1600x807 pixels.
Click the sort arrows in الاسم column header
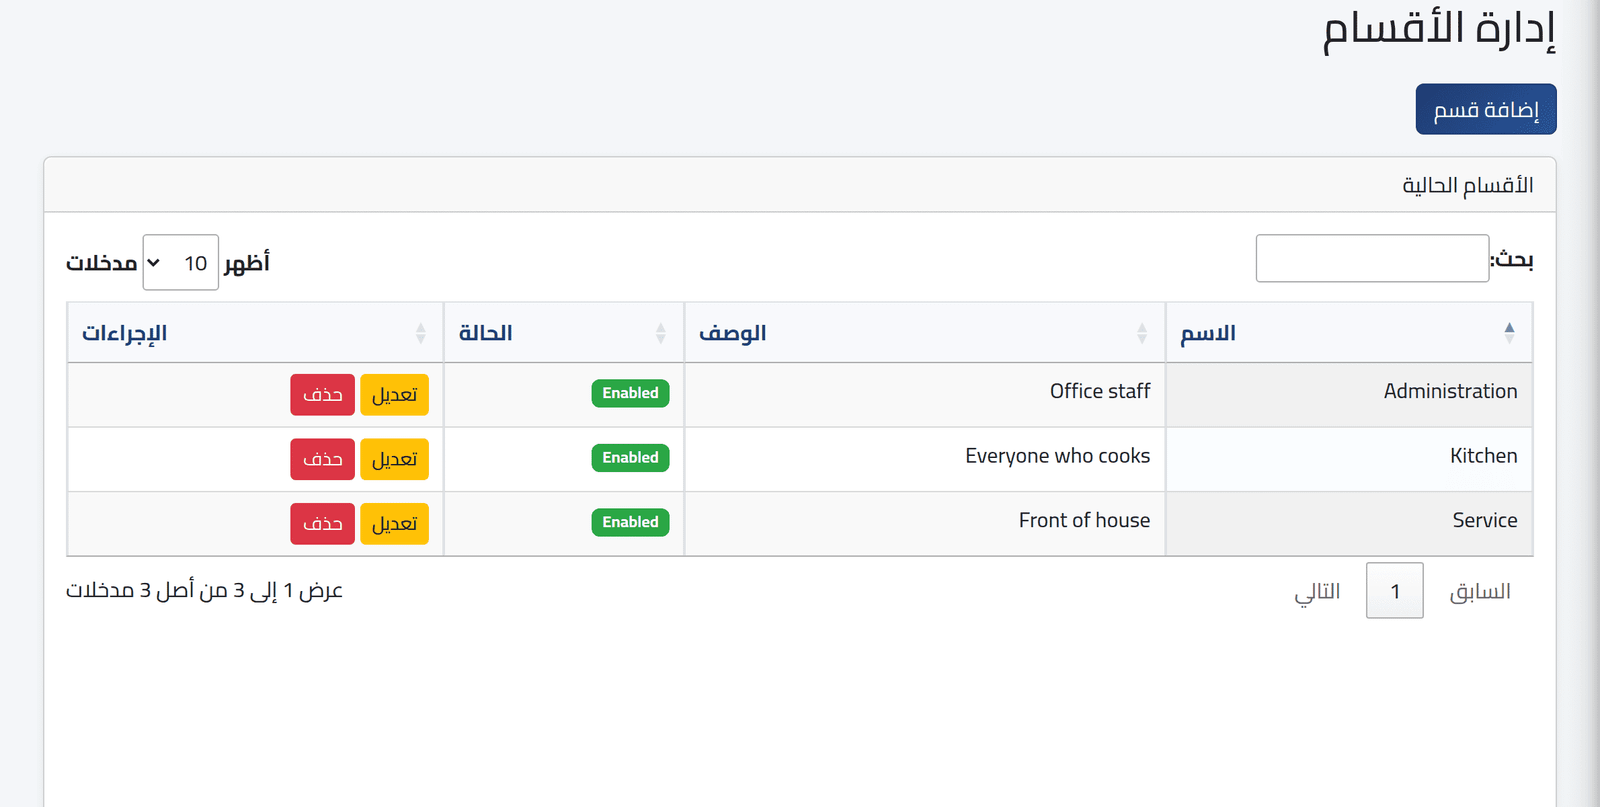tap(1509, 333)
